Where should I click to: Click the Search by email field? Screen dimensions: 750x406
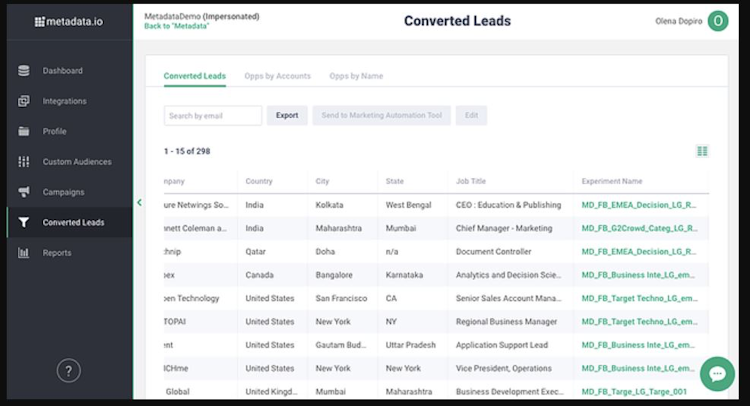pyautogui.click(x=213, y=115)
